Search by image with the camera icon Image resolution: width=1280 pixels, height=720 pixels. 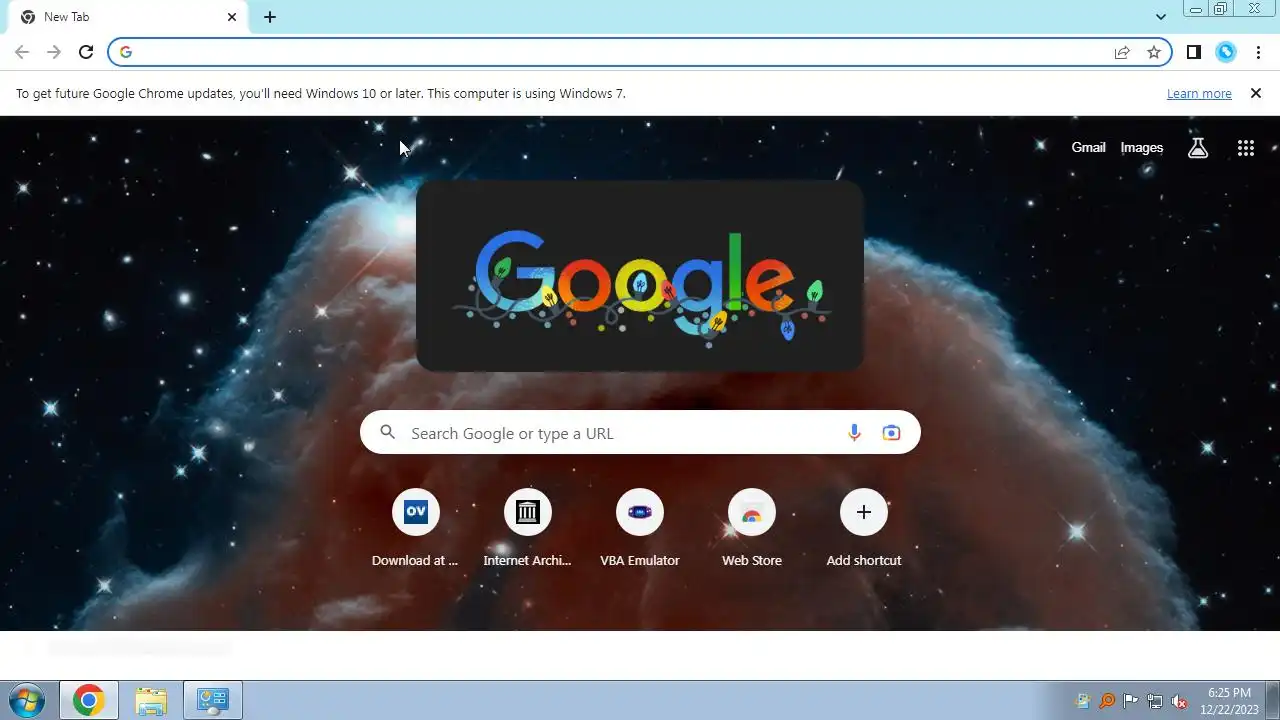click(891, 432)
